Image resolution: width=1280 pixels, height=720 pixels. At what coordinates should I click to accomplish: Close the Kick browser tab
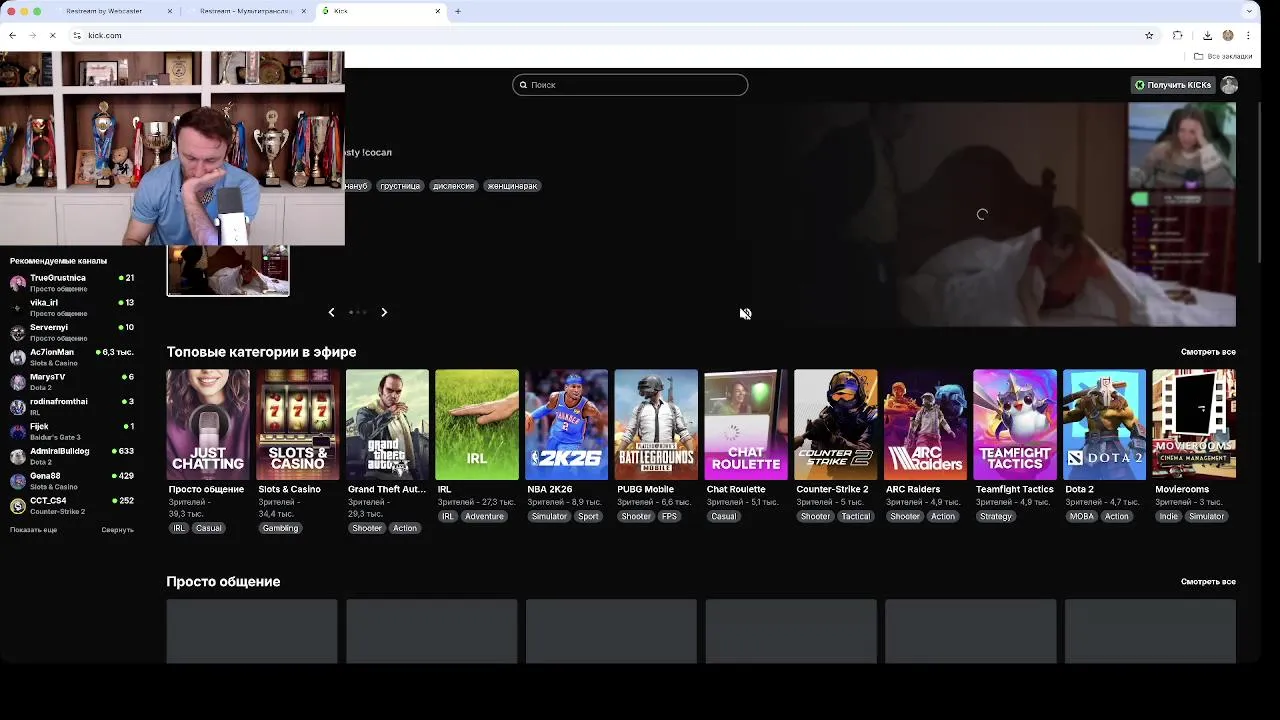click(437, 11)
